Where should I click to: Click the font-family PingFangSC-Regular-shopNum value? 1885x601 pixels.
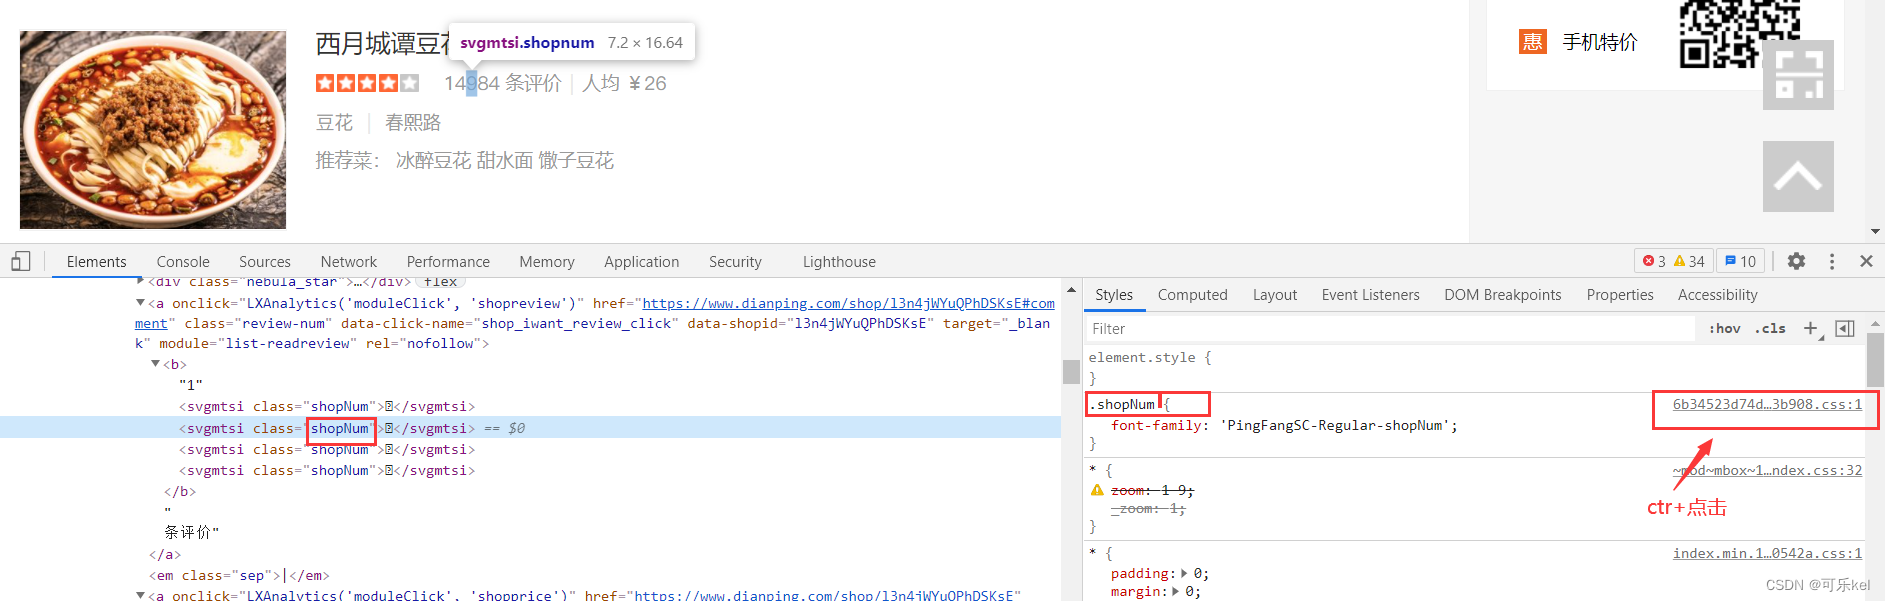1334,425
